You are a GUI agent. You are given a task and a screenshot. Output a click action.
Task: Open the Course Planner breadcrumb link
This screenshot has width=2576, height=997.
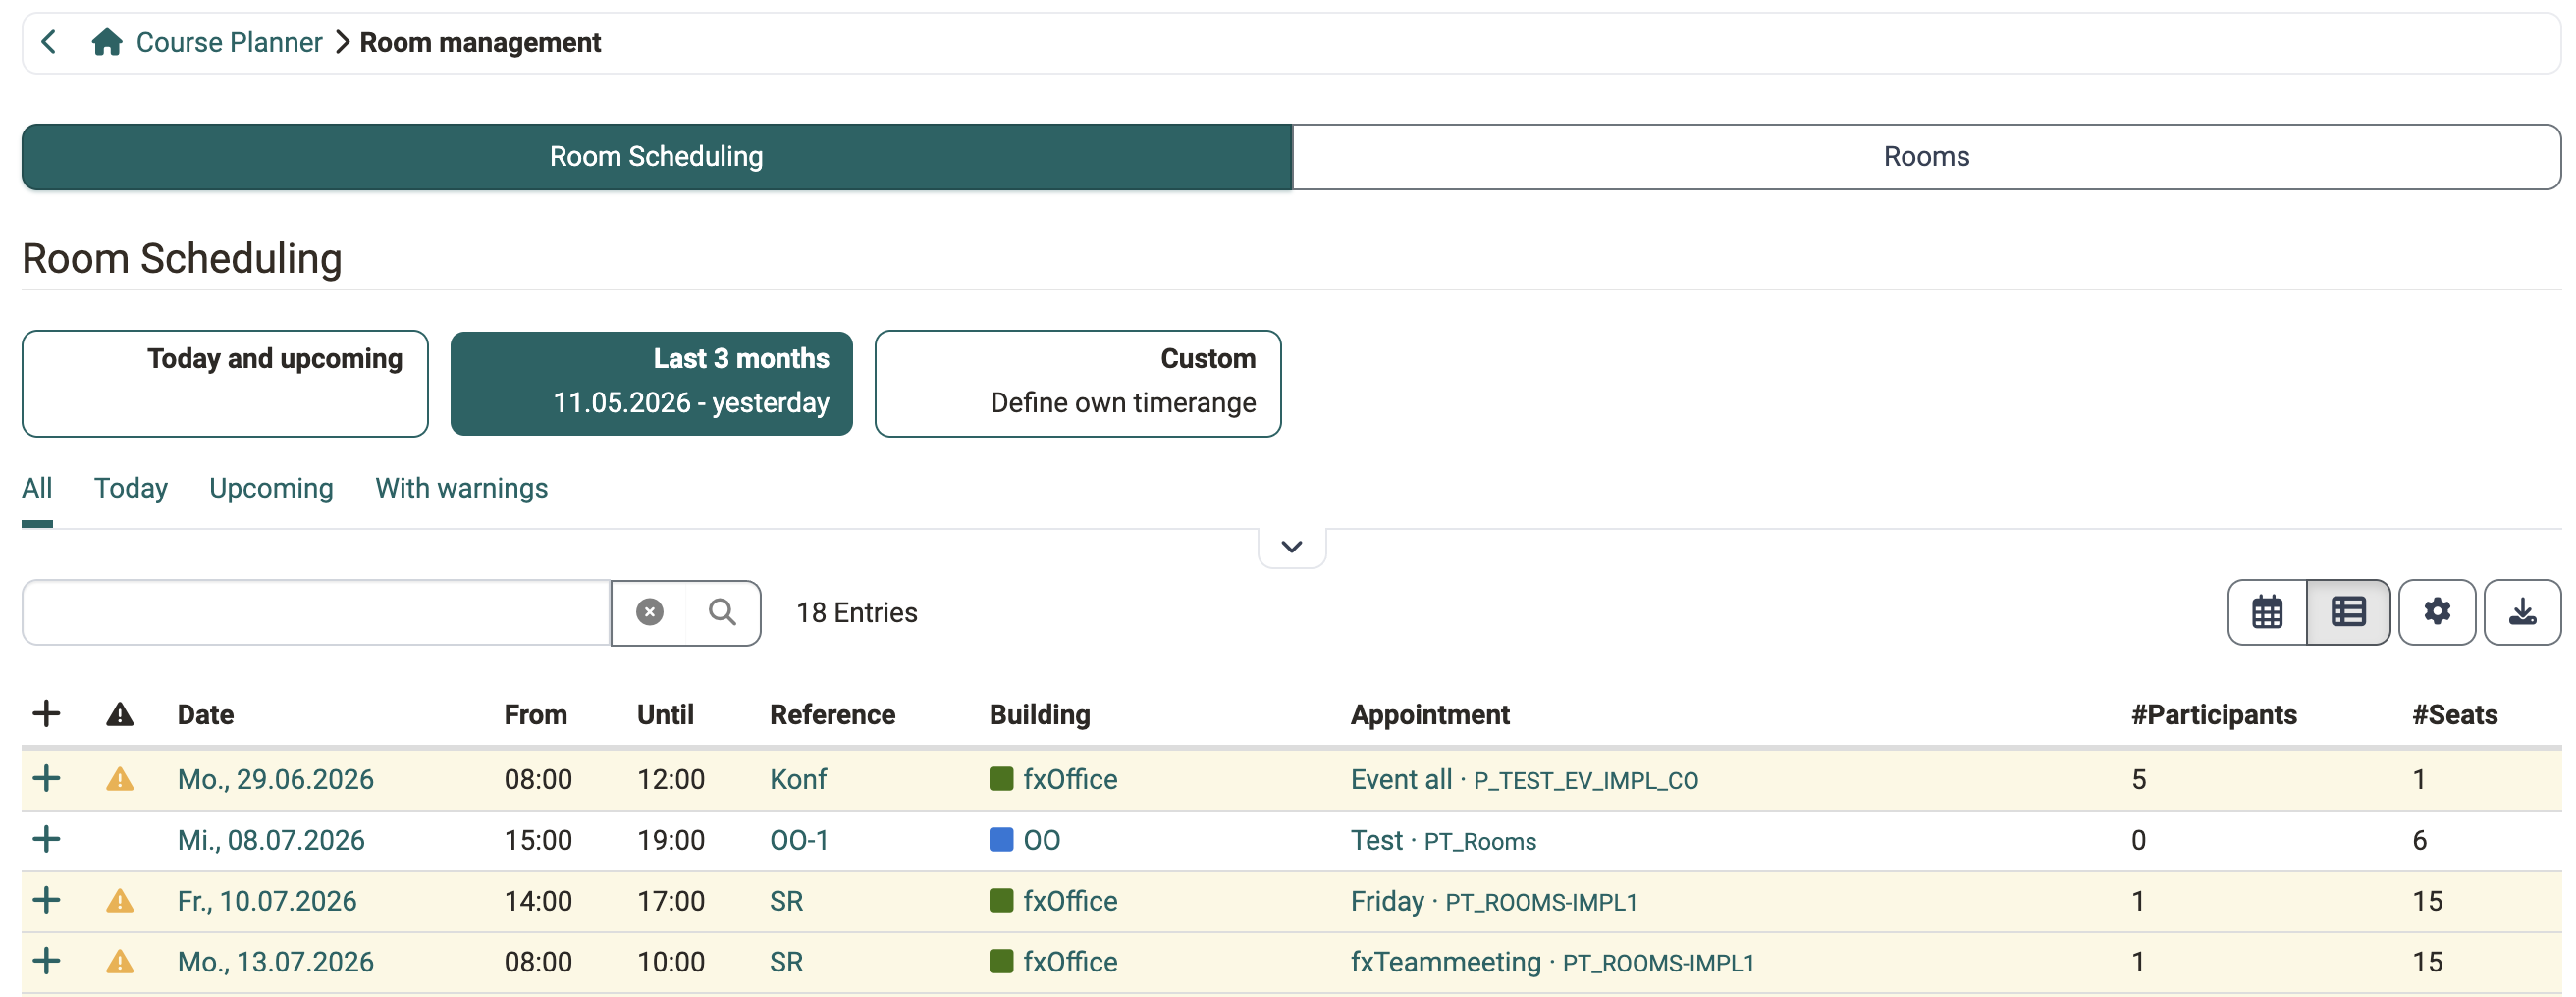click(229, 42)
